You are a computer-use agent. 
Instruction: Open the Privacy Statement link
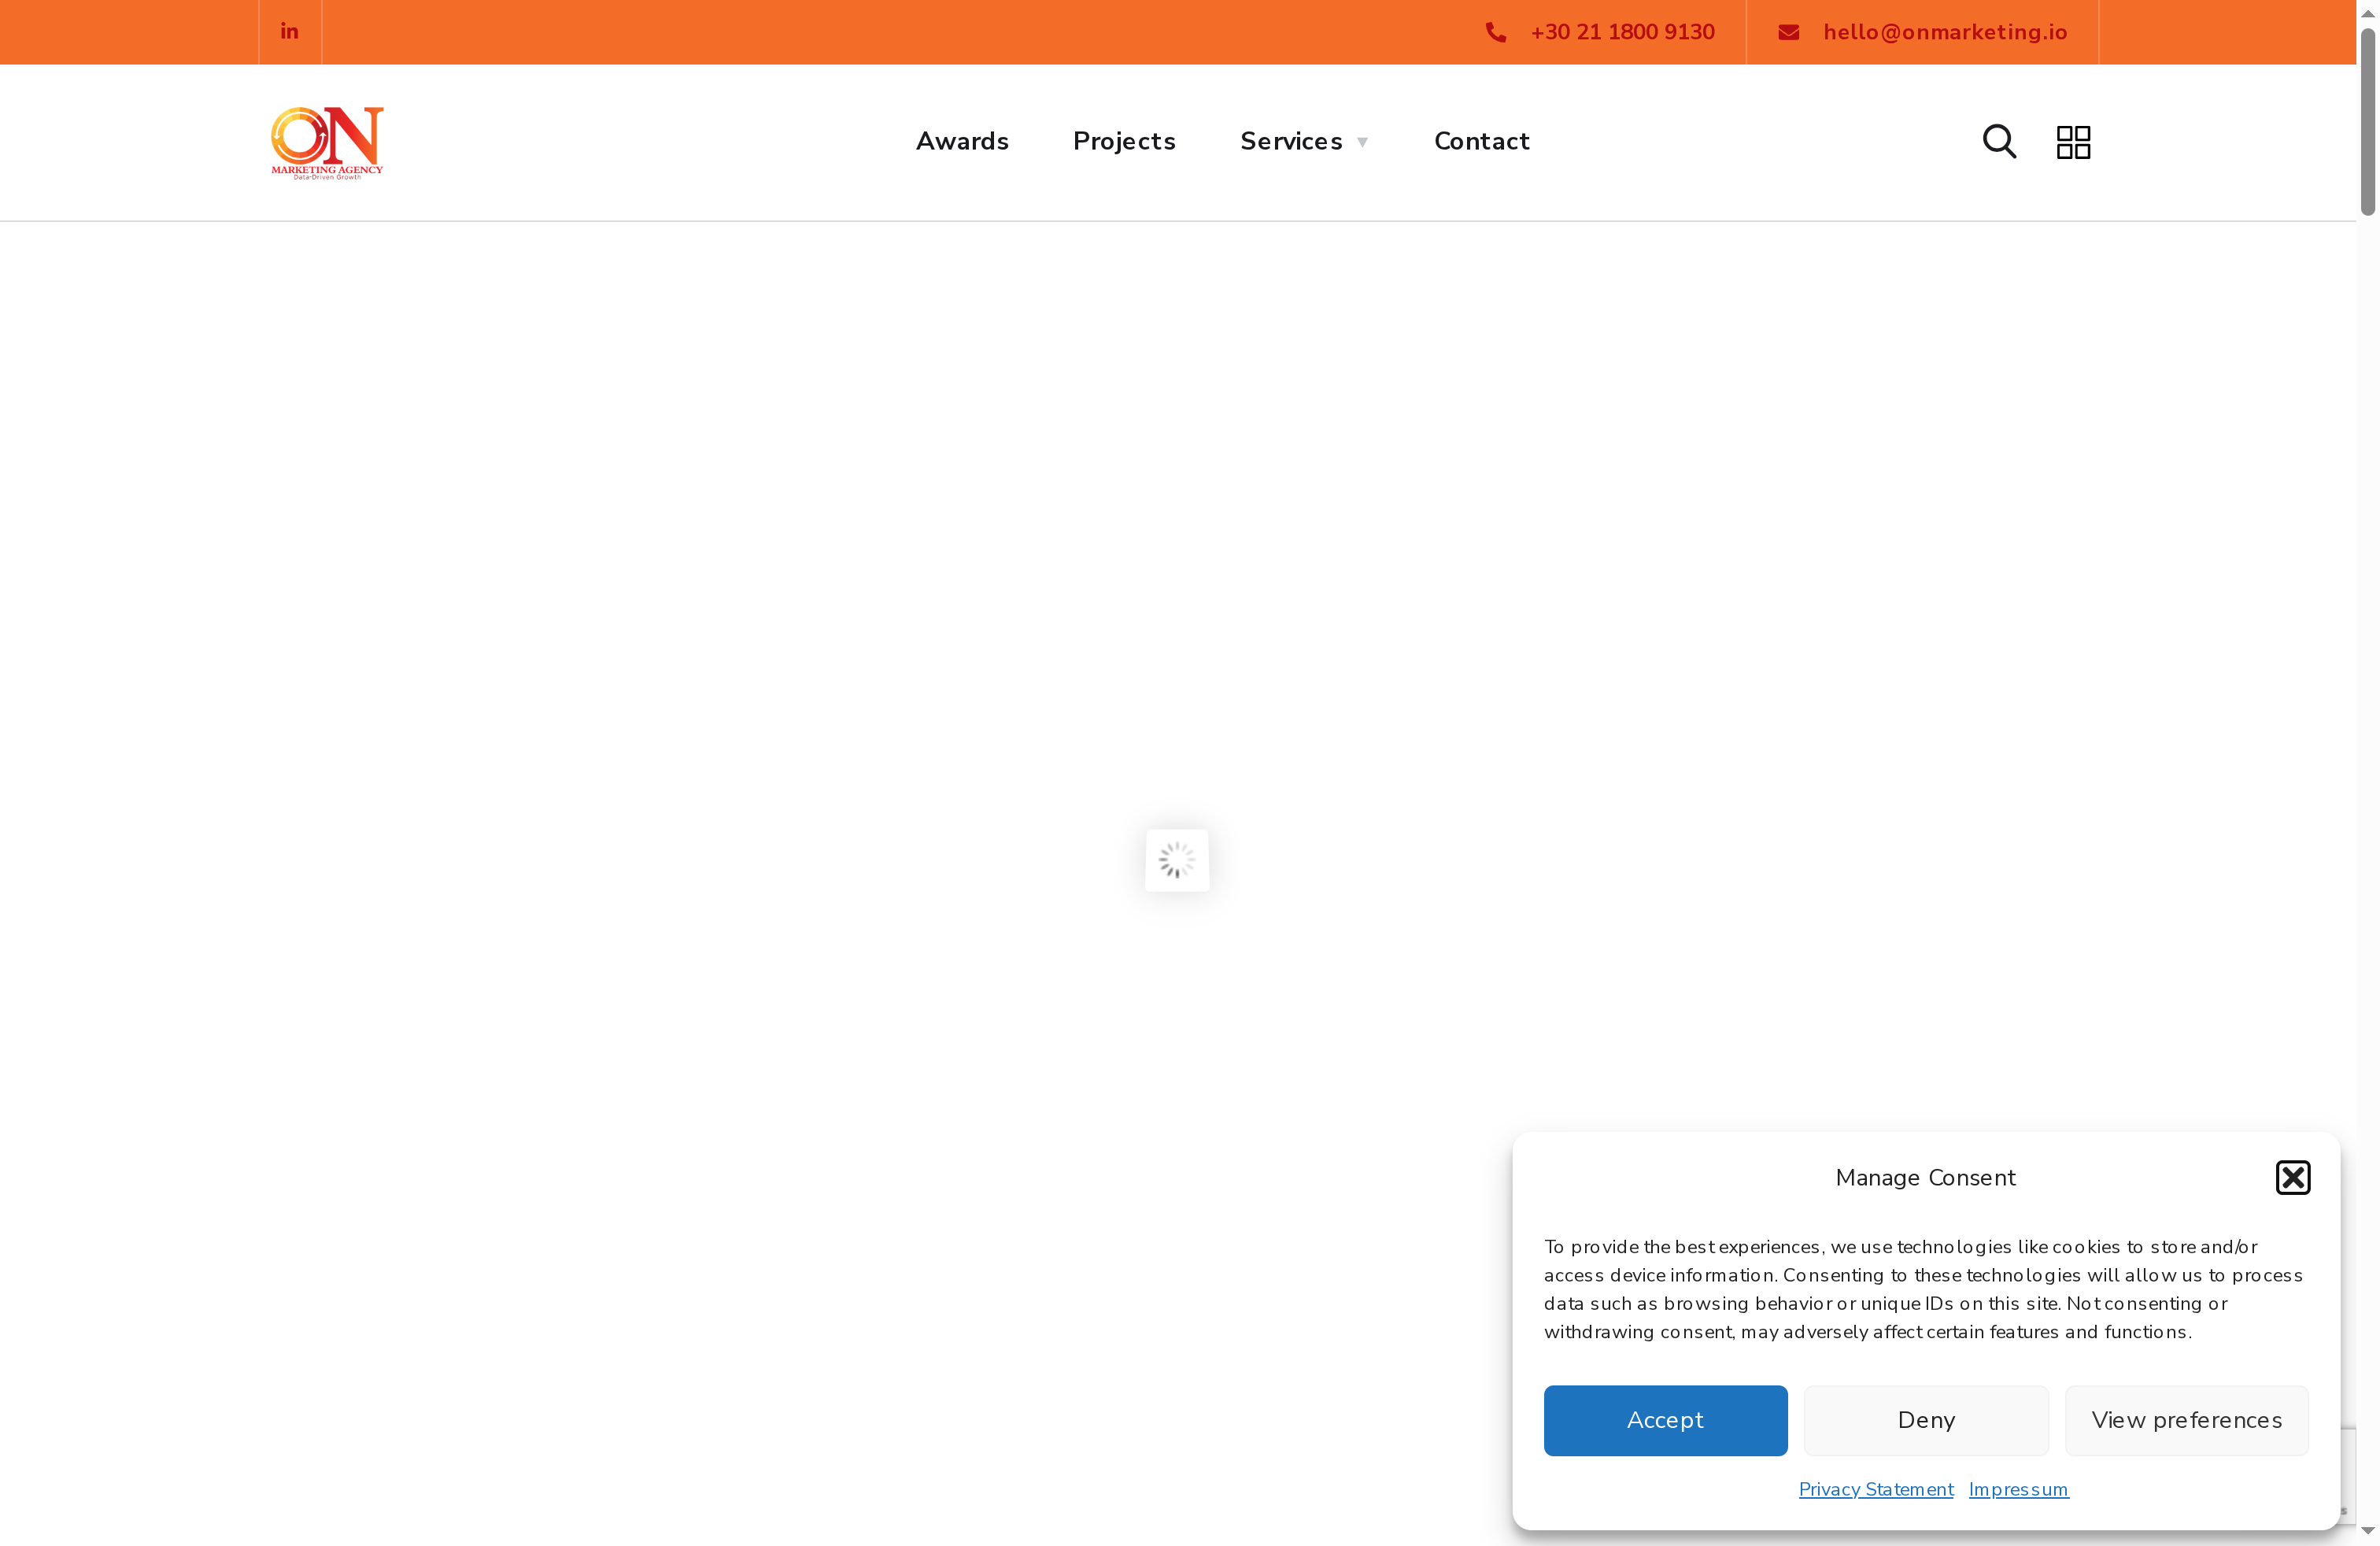coord(1875,1489)
